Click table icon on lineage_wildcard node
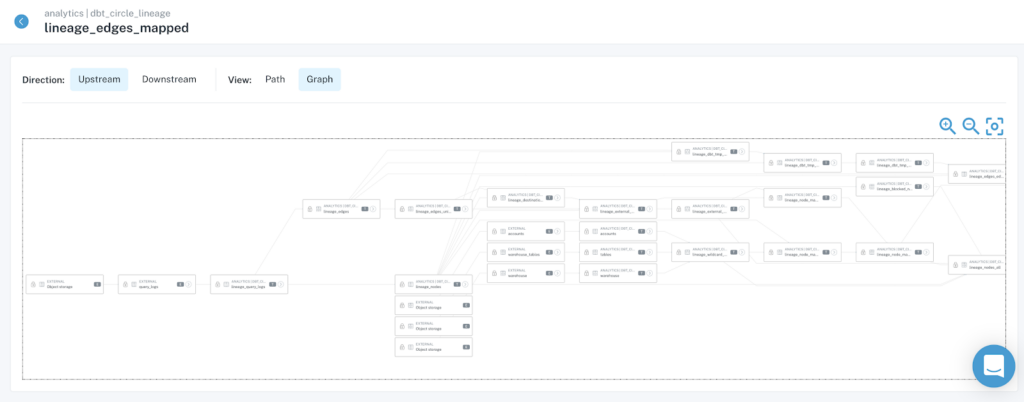This screenshot has width=1024, height=402. coord(686,252)
